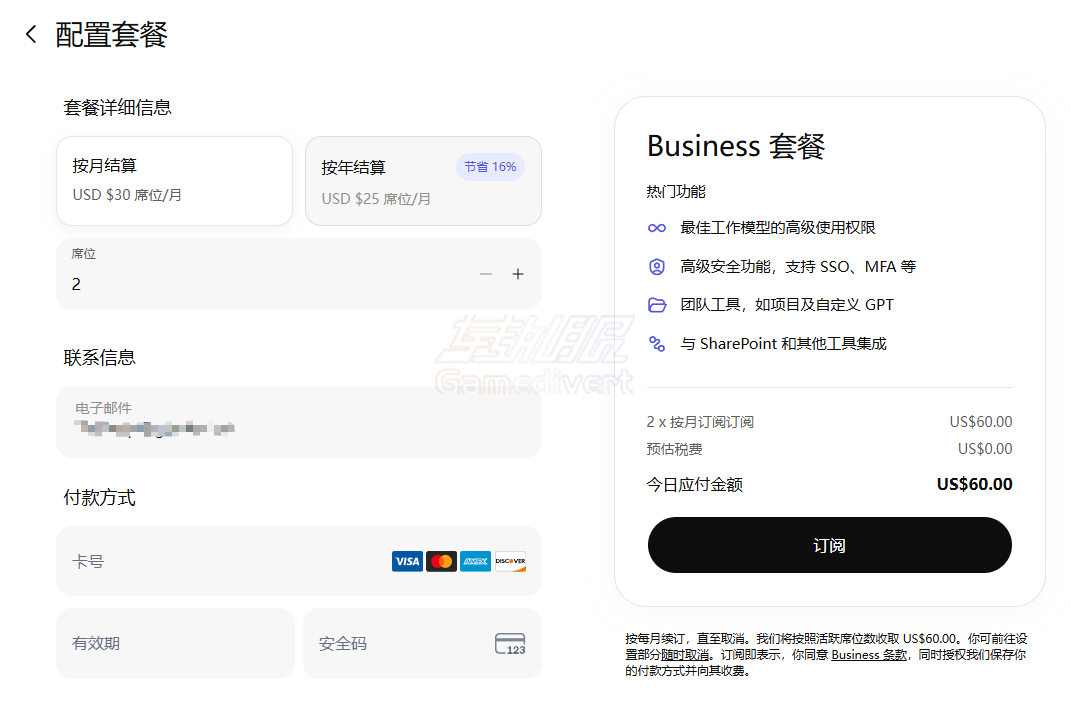Click the infinity icon next to 最佳工作模型
The height and width of the screenshot is (708, 1071).
[657, 228]
